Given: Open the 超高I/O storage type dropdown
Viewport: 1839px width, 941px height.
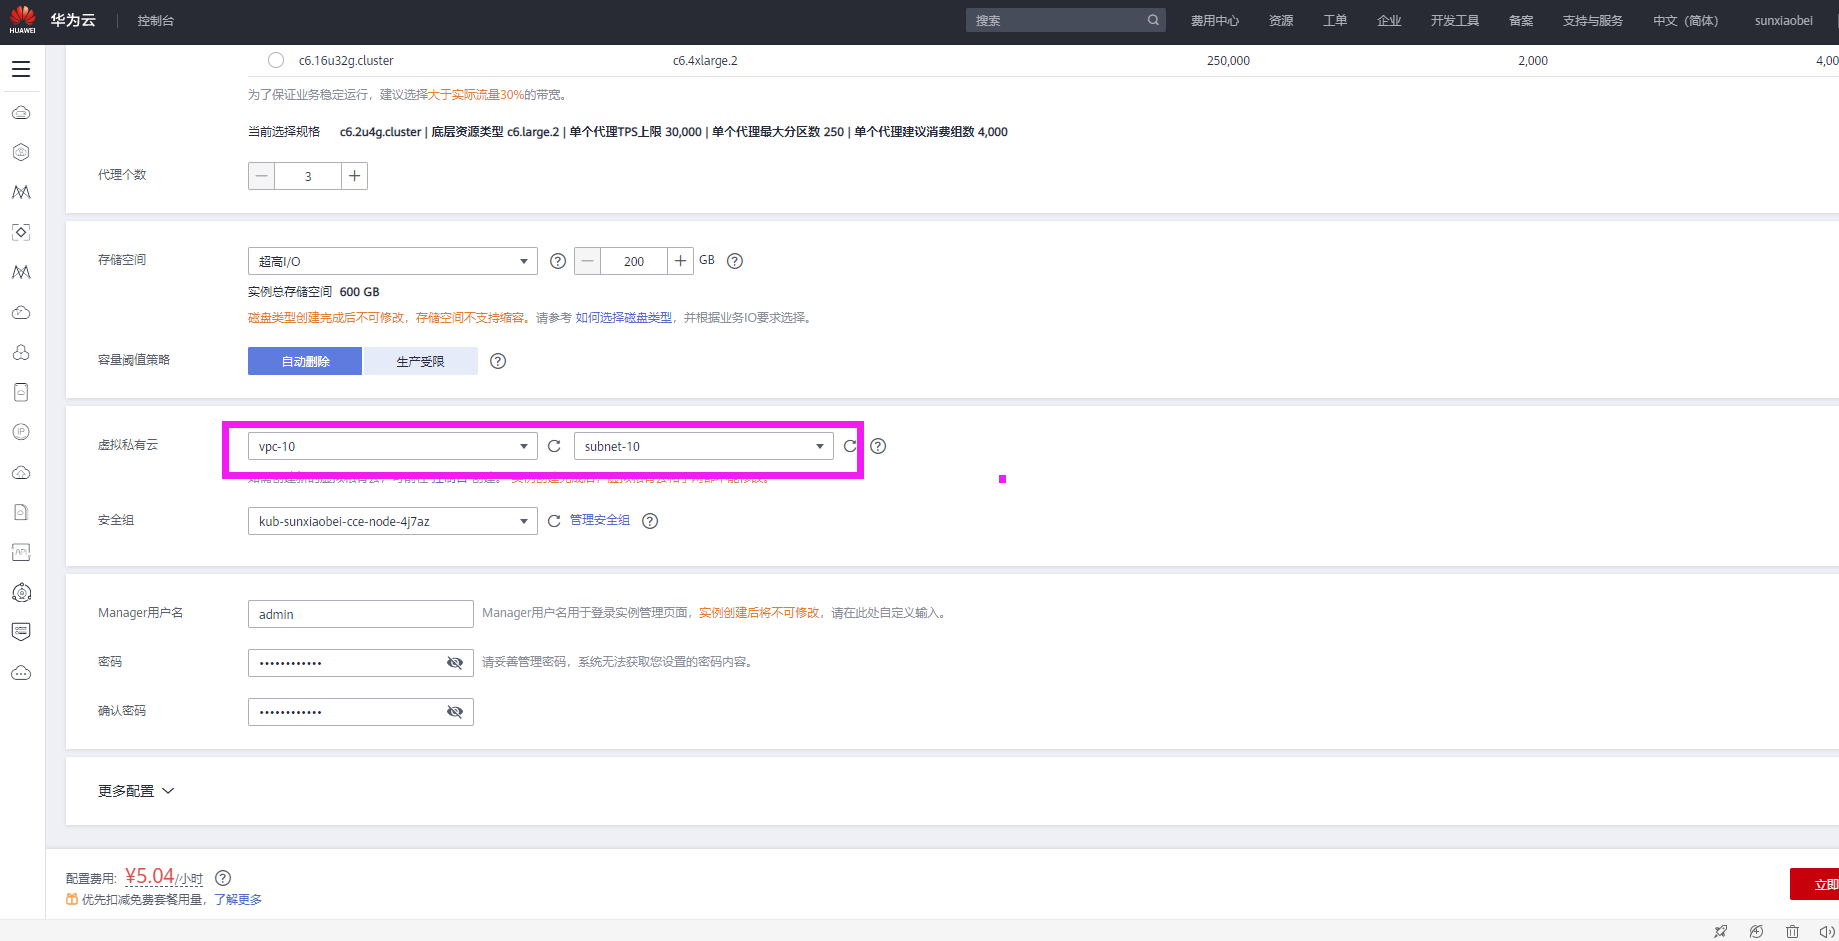Looking at the screenshot, I should point(393,261).
